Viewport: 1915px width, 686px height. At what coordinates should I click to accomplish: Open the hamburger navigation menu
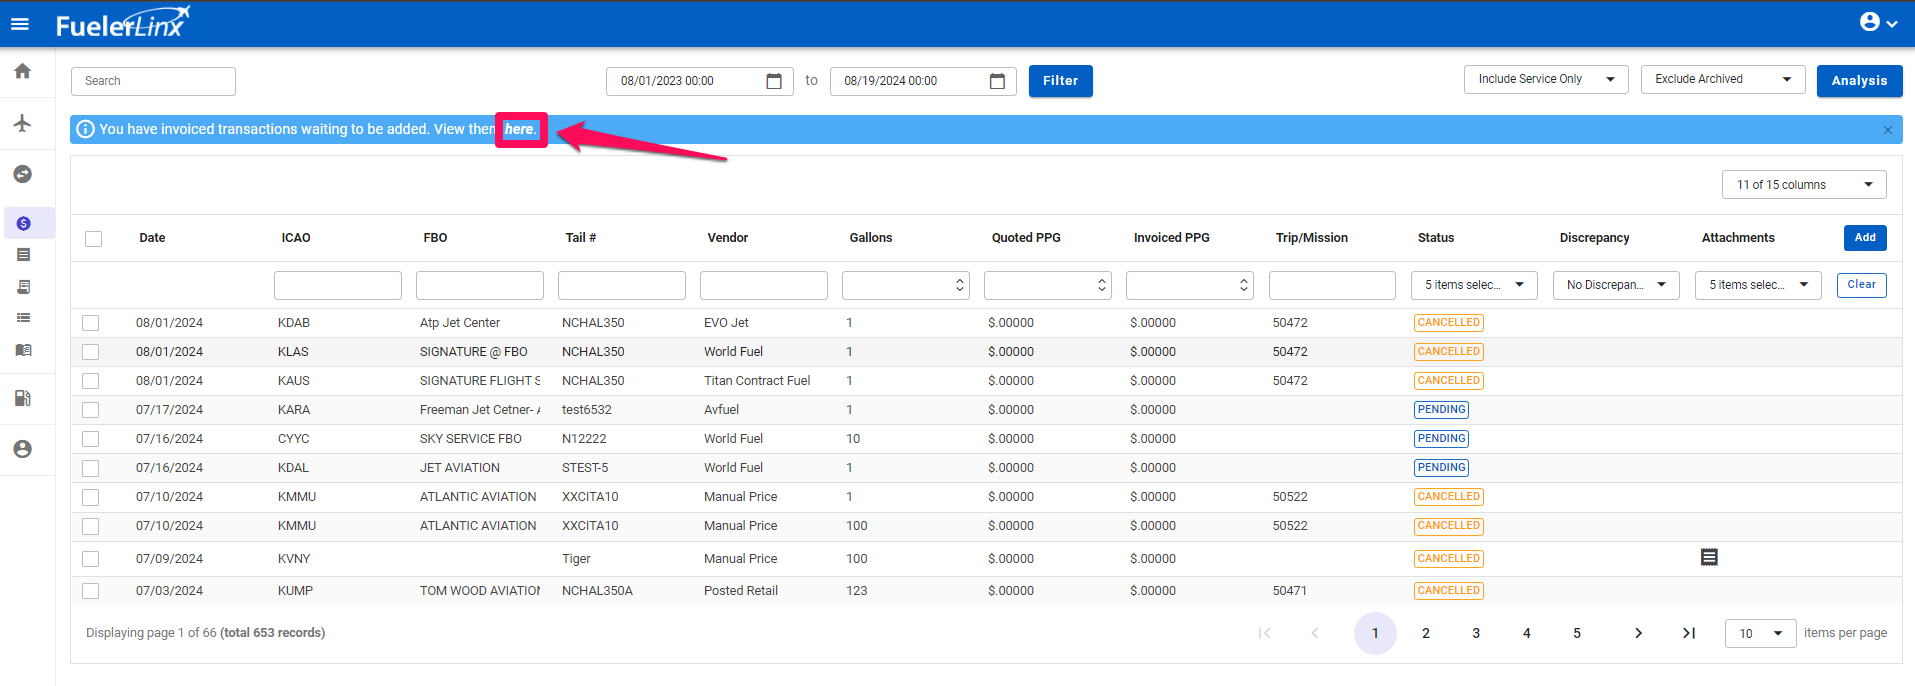tap(20, 24)
